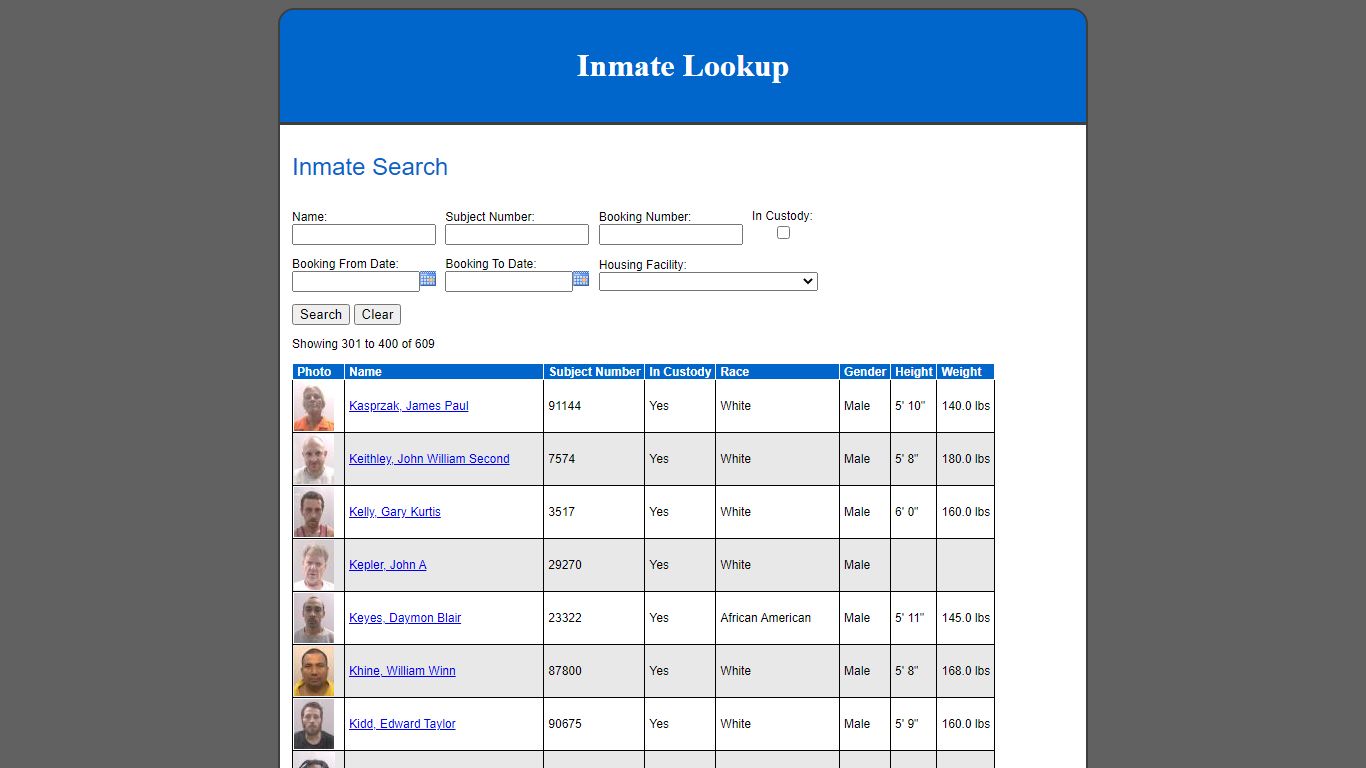Open the Booking To Date calendar picker

[x=581, y=279]
